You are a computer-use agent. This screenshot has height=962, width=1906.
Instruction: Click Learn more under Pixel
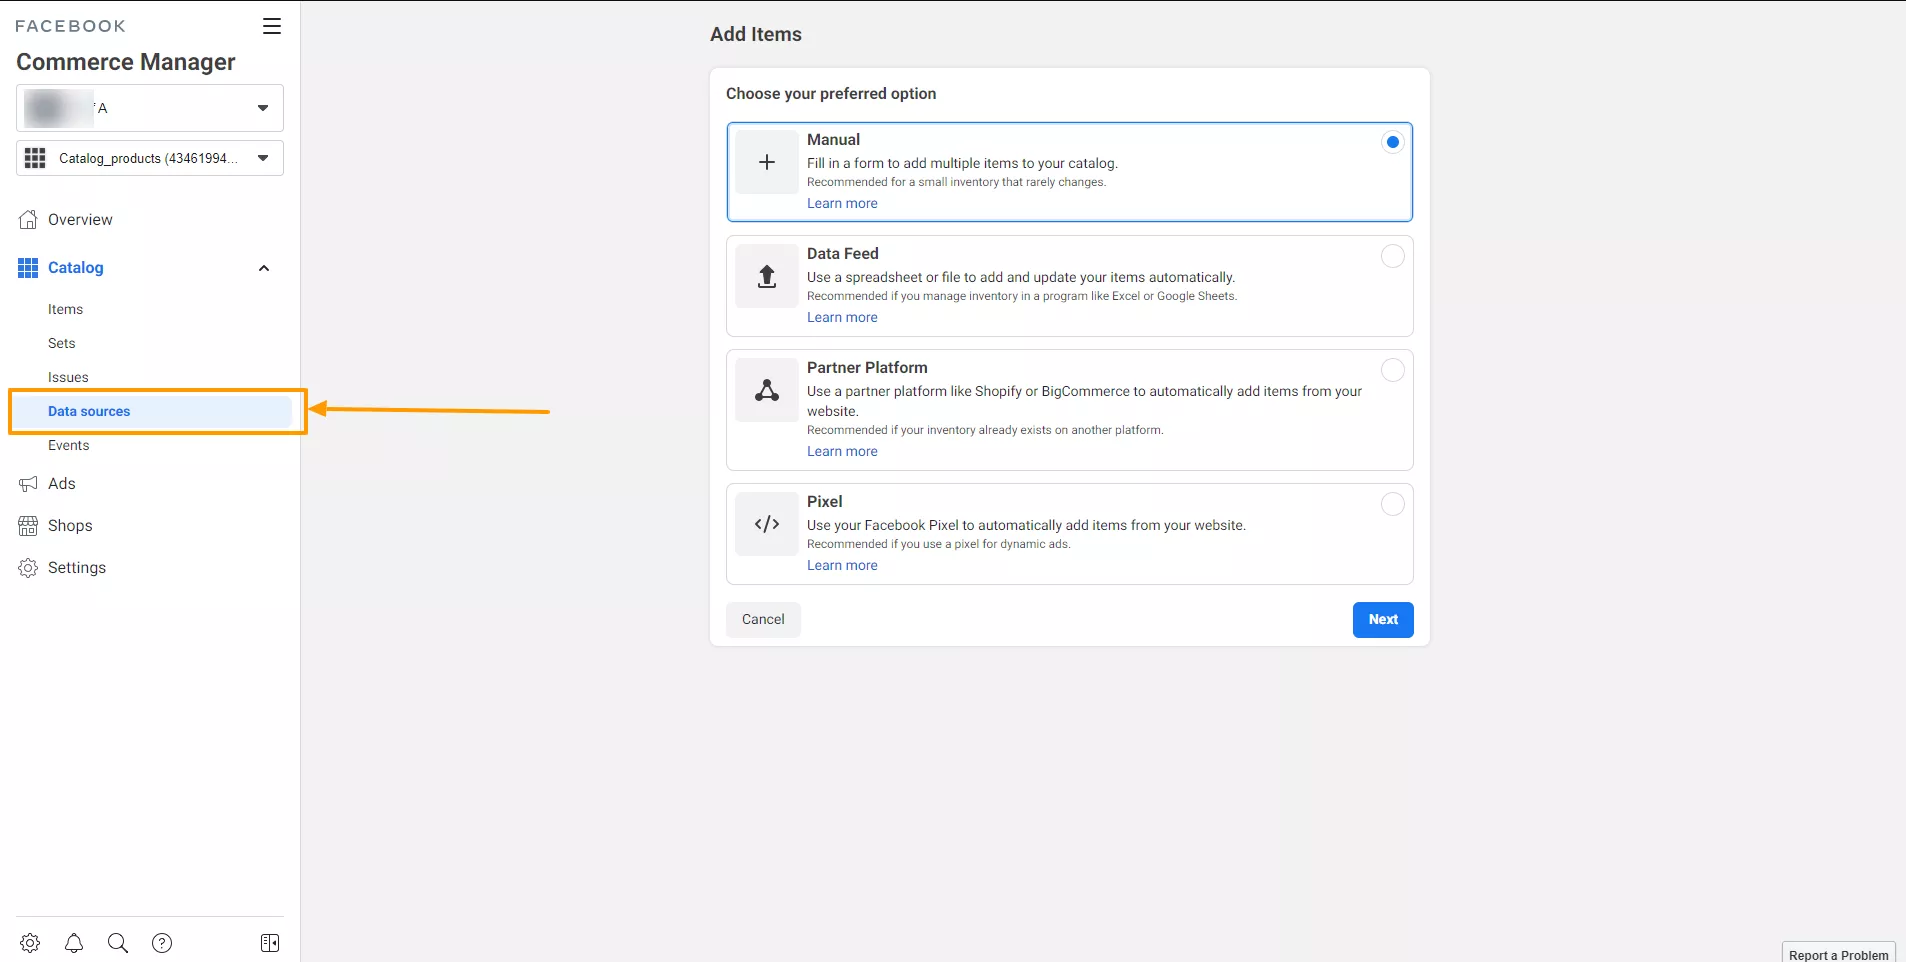tap(842, 566)
